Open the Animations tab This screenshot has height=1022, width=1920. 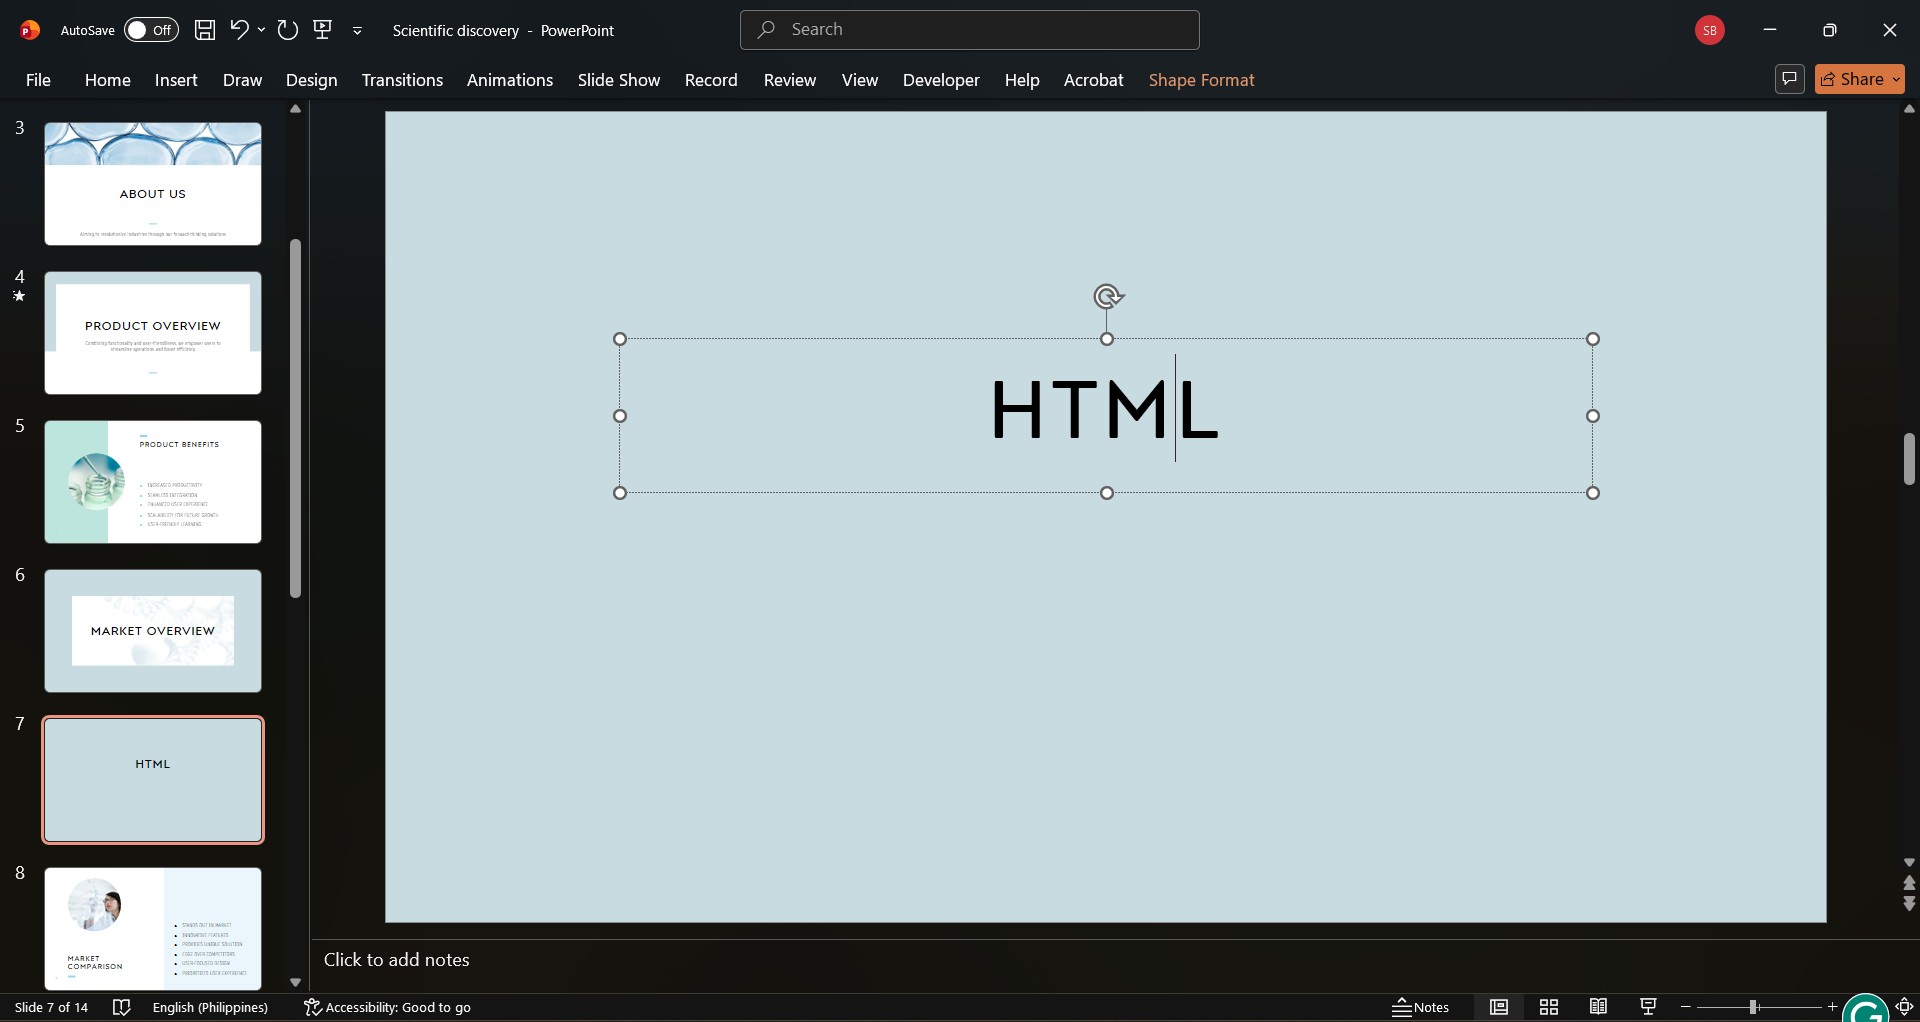[509, 80]
